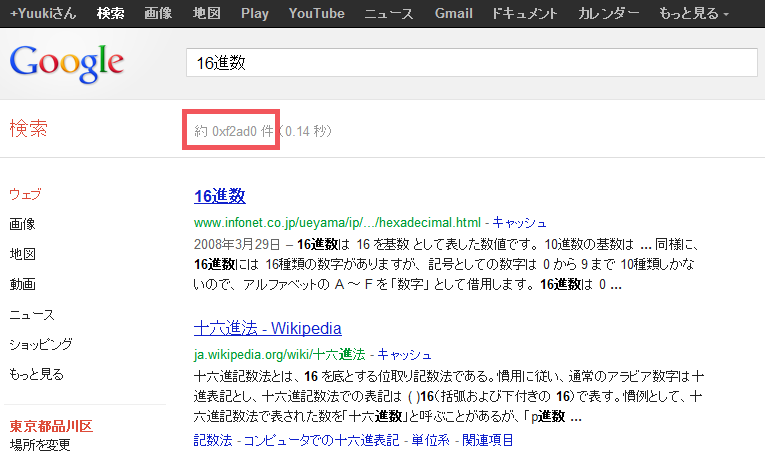The image size is (765, 462).
Task: Select the 動画 filter in sidebar
Action: [x=22, y=284]
